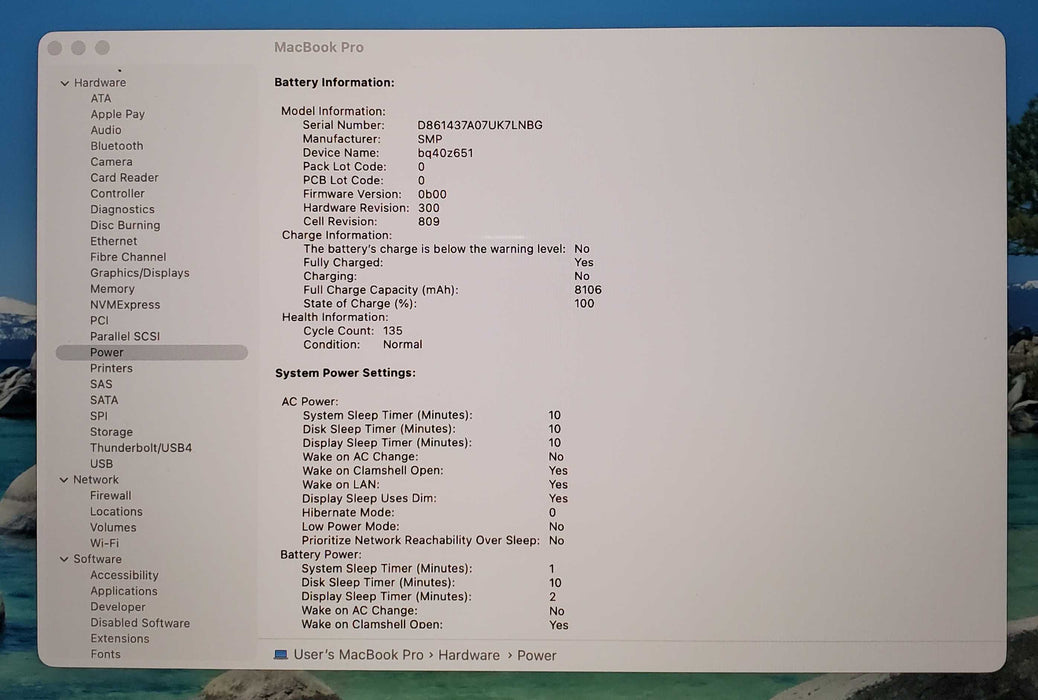This screenshot has width=1038, height=700.
Task: Open the Firewall entry under Network
Action: 111,495
